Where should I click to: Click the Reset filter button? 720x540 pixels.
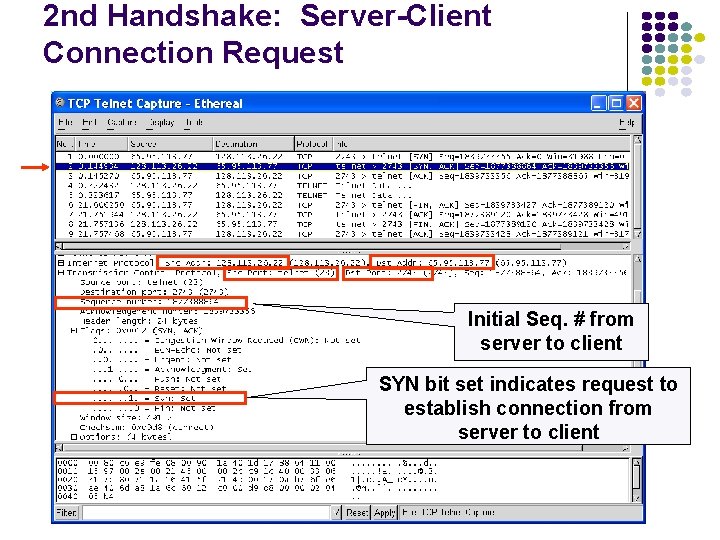coord(357,512)
